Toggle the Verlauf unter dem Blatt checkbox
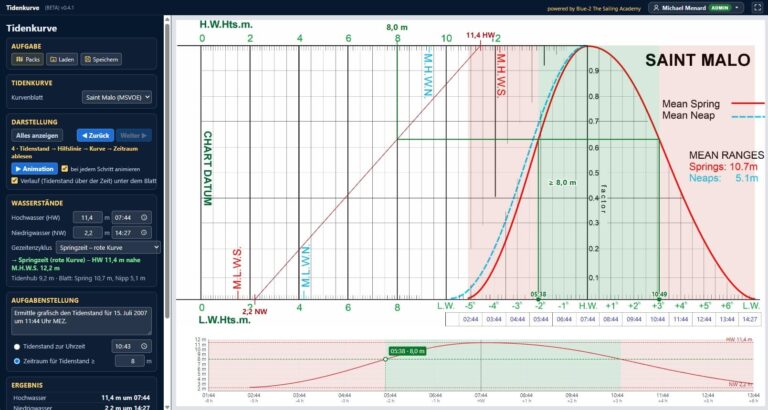 point(15,181)
